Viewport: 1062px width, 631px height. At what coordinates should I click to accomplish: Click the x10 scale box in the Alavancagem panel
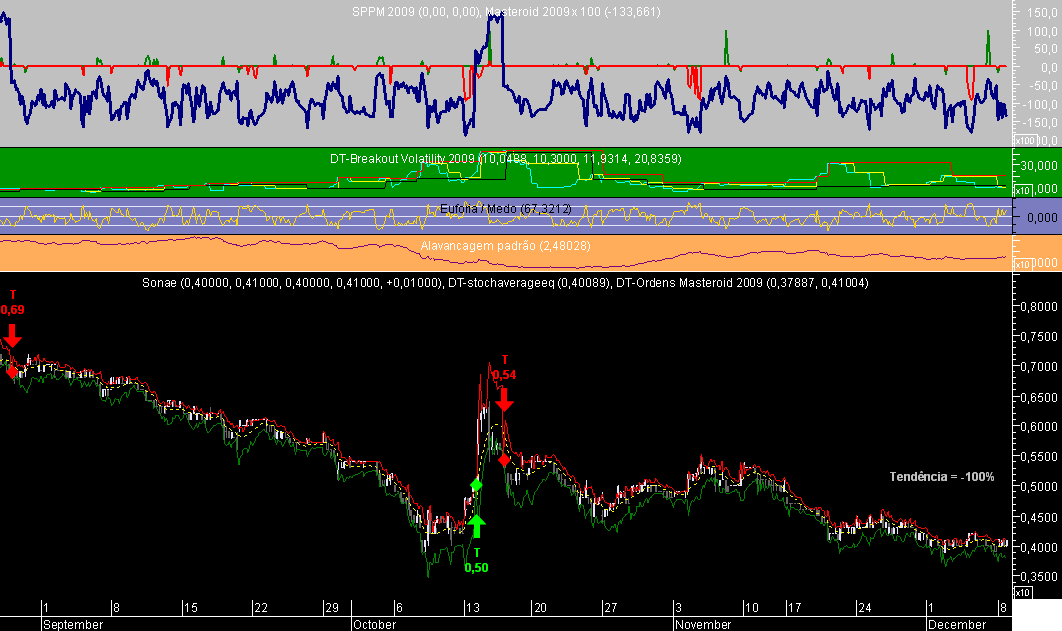pos(1021,264)
